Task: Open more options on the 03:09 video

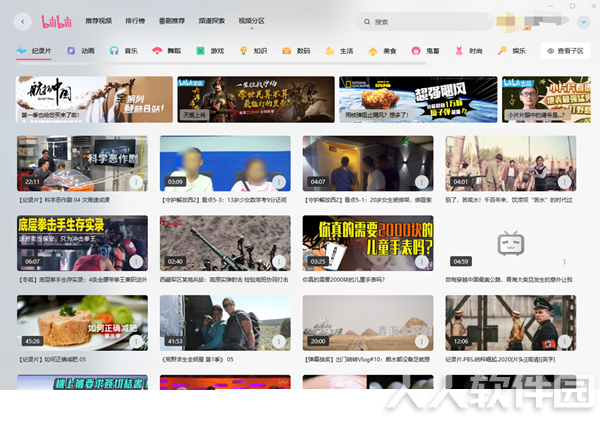Action: coord(279,182)
